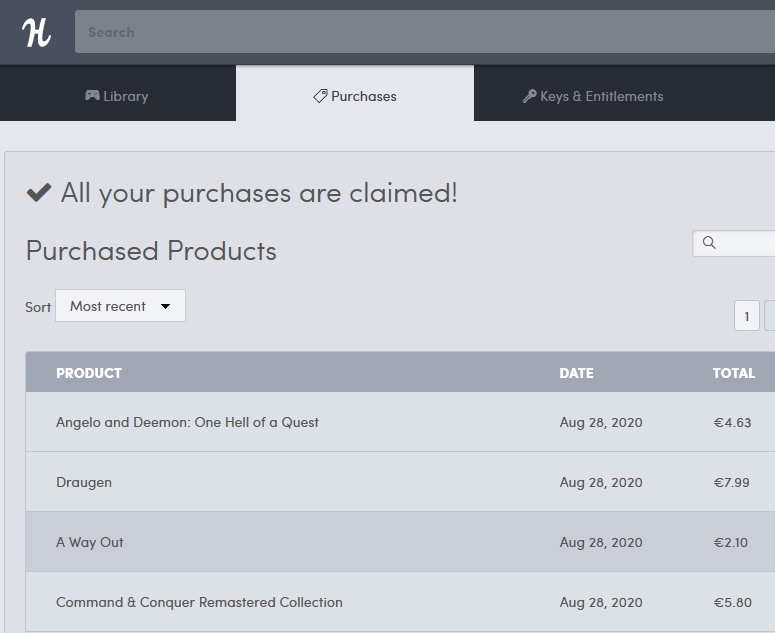Switch to the Library tab
This screenshot has height=633, width=775.
point(117,96)
